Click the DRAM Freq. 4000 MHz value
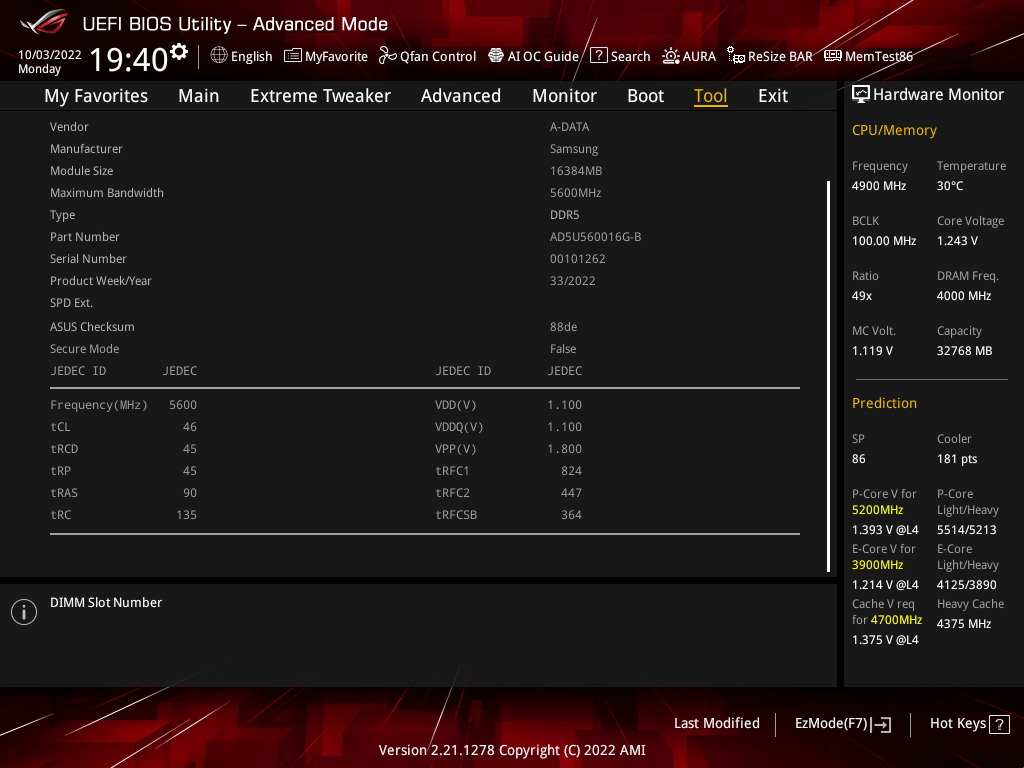1024x768 pixels. tap(963, 296)
